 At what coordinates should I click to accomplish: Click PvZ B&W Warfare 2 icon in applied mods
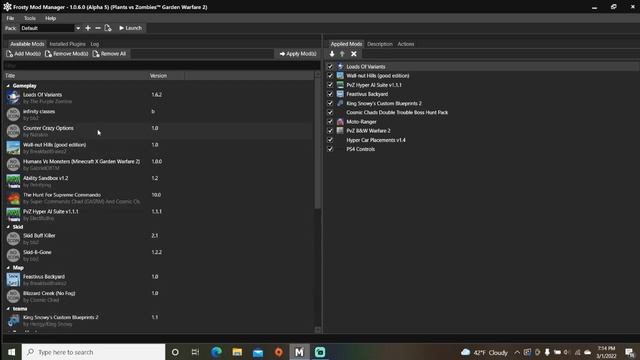(340, 131)
